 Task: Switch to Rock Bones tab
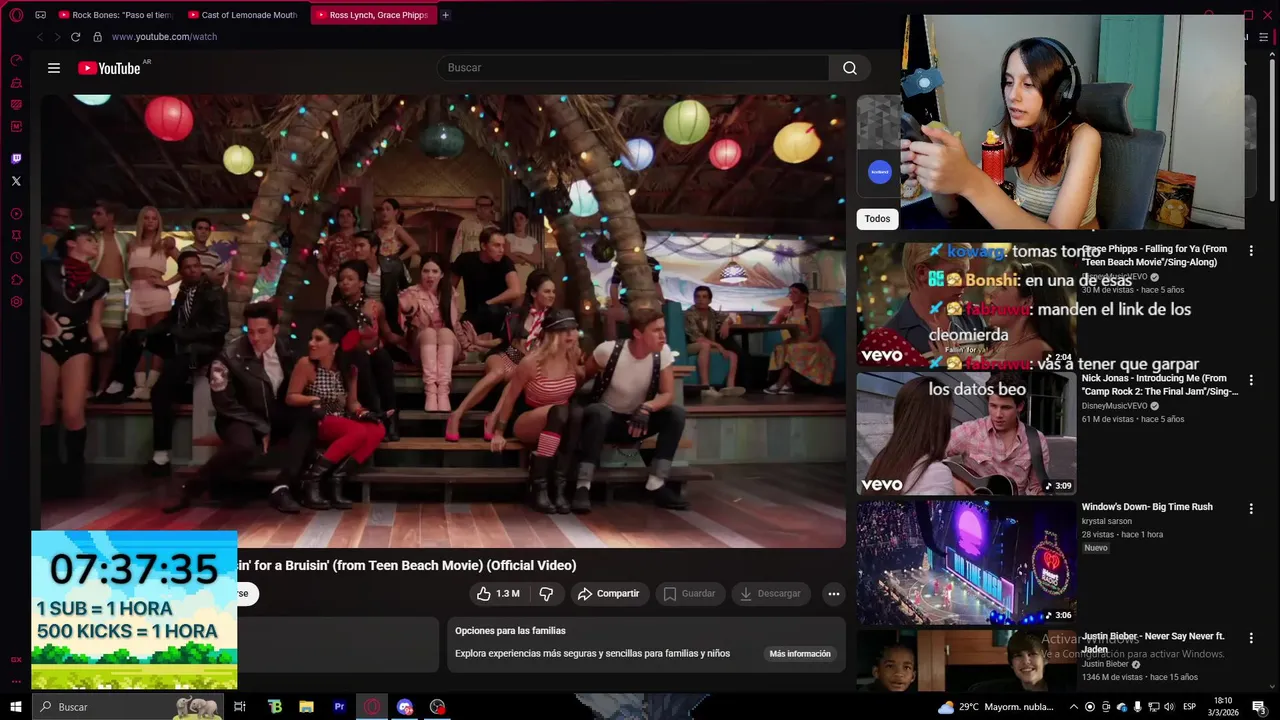(115, 15)
